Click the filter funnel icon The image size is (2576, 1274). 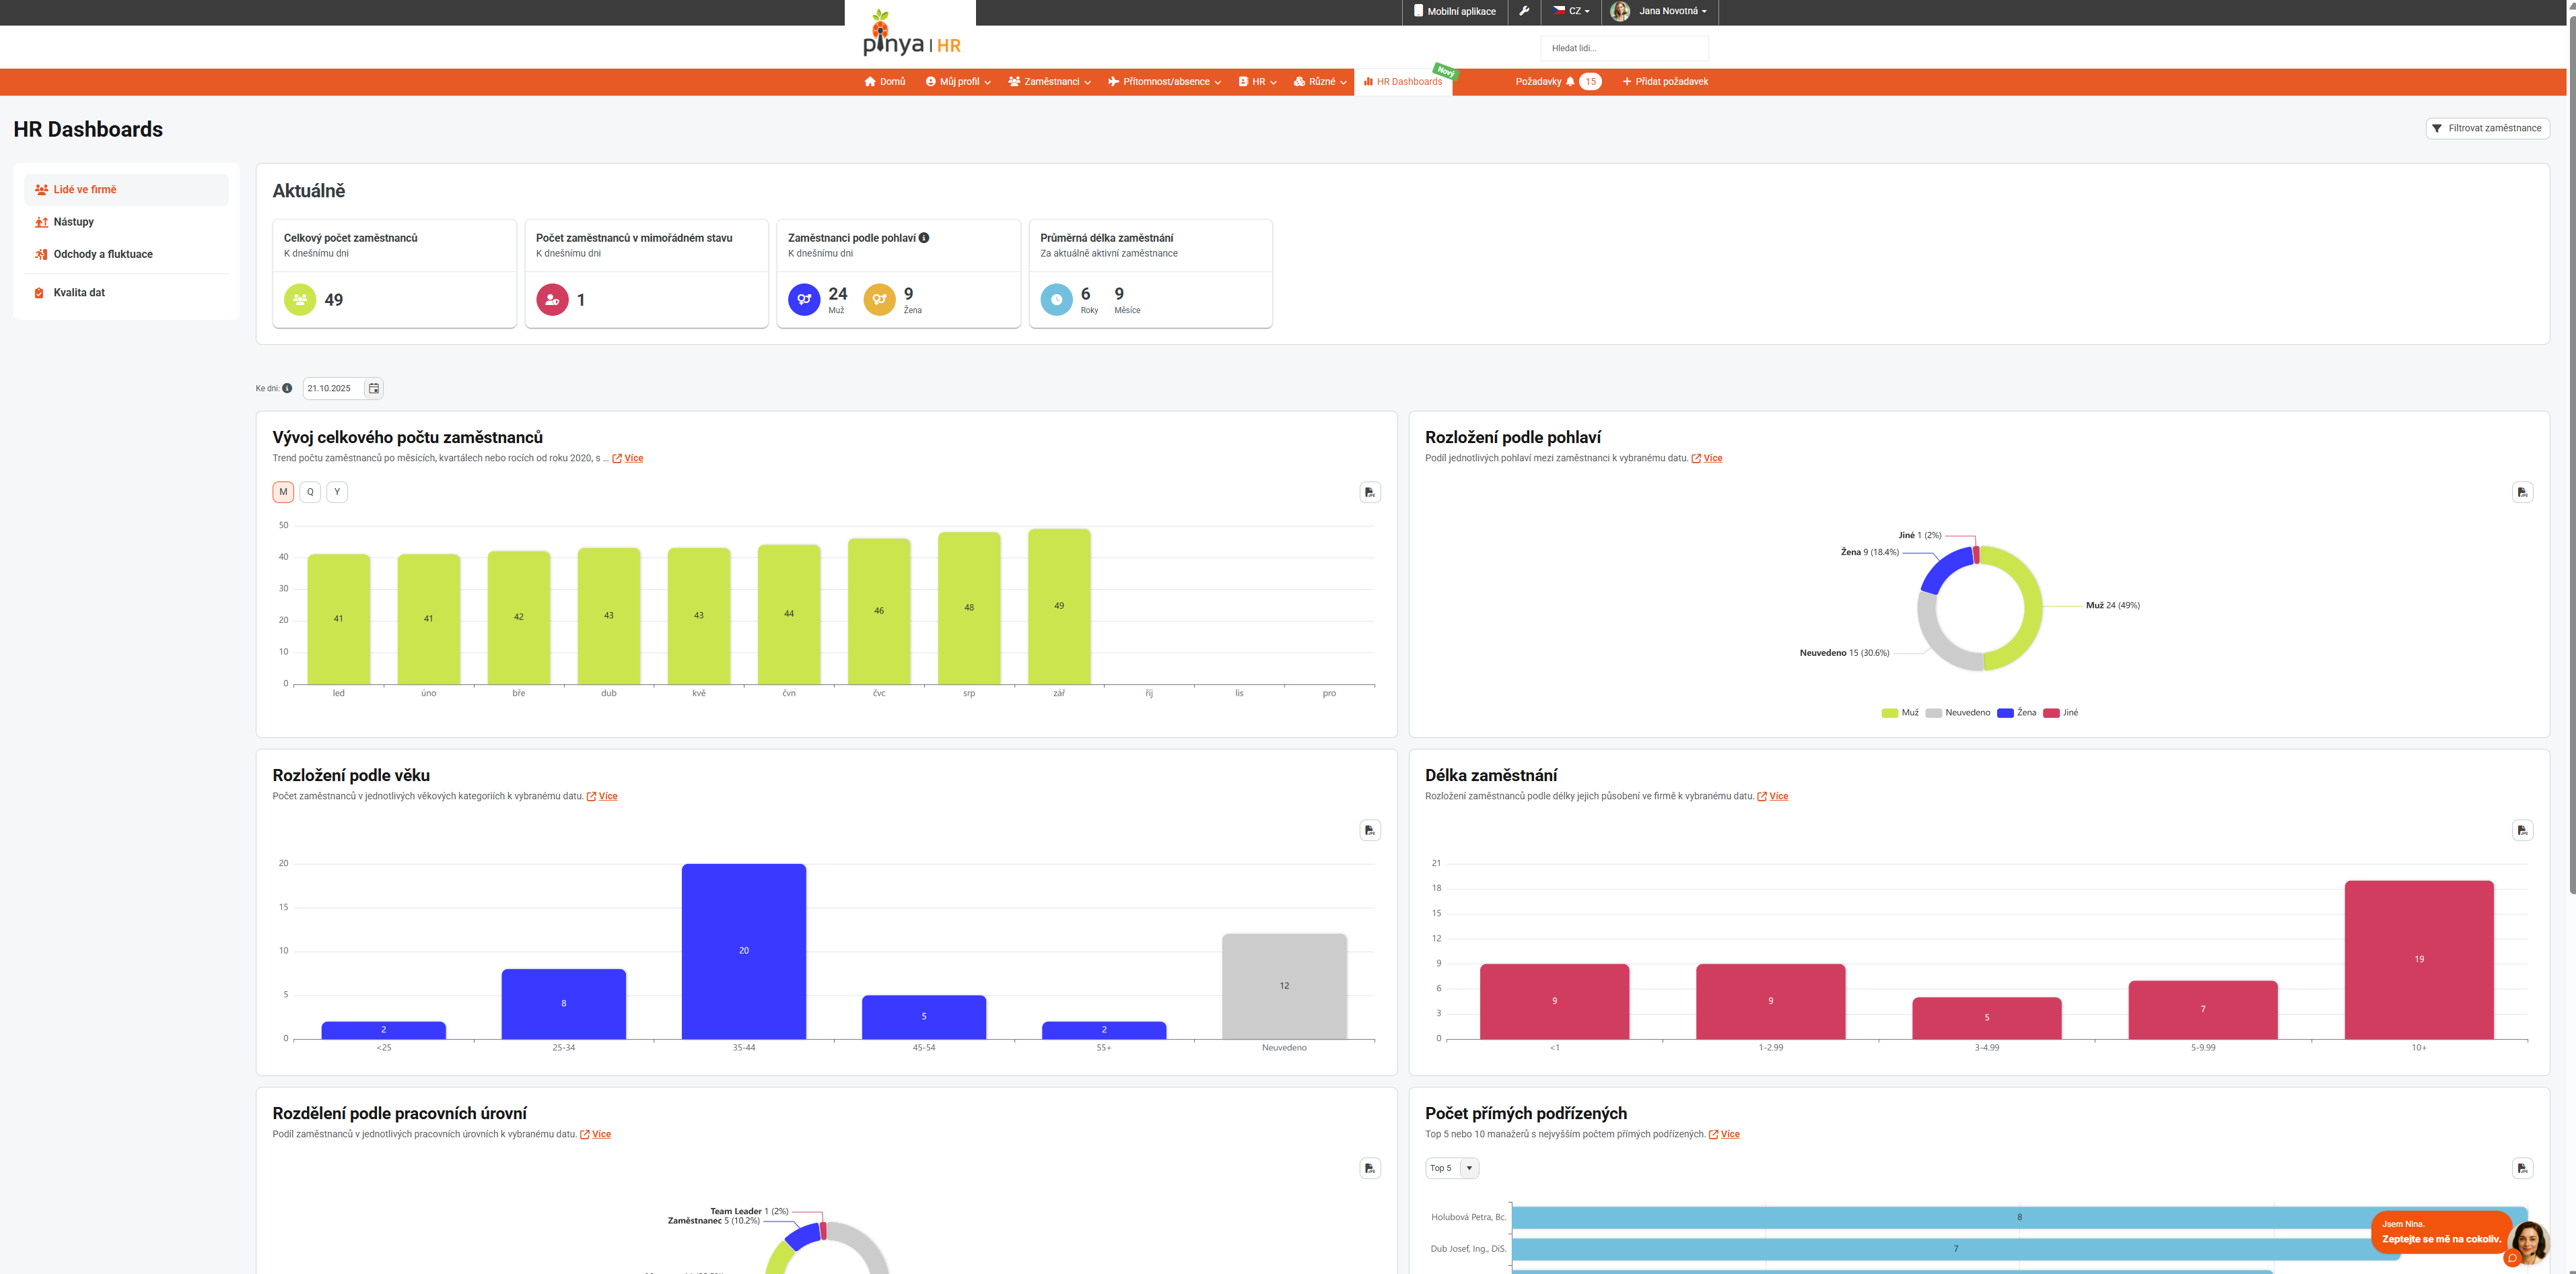2437,128
